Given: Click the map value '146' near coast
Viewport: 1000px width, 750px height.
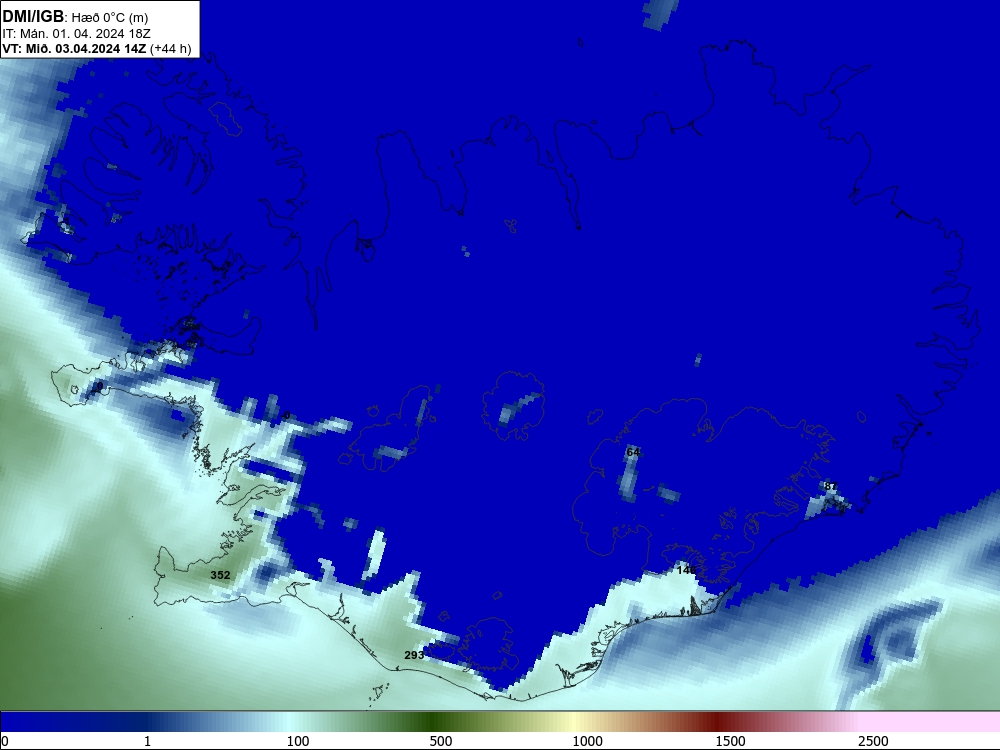Looking at the screenshot, I should (x=686, y=570).
